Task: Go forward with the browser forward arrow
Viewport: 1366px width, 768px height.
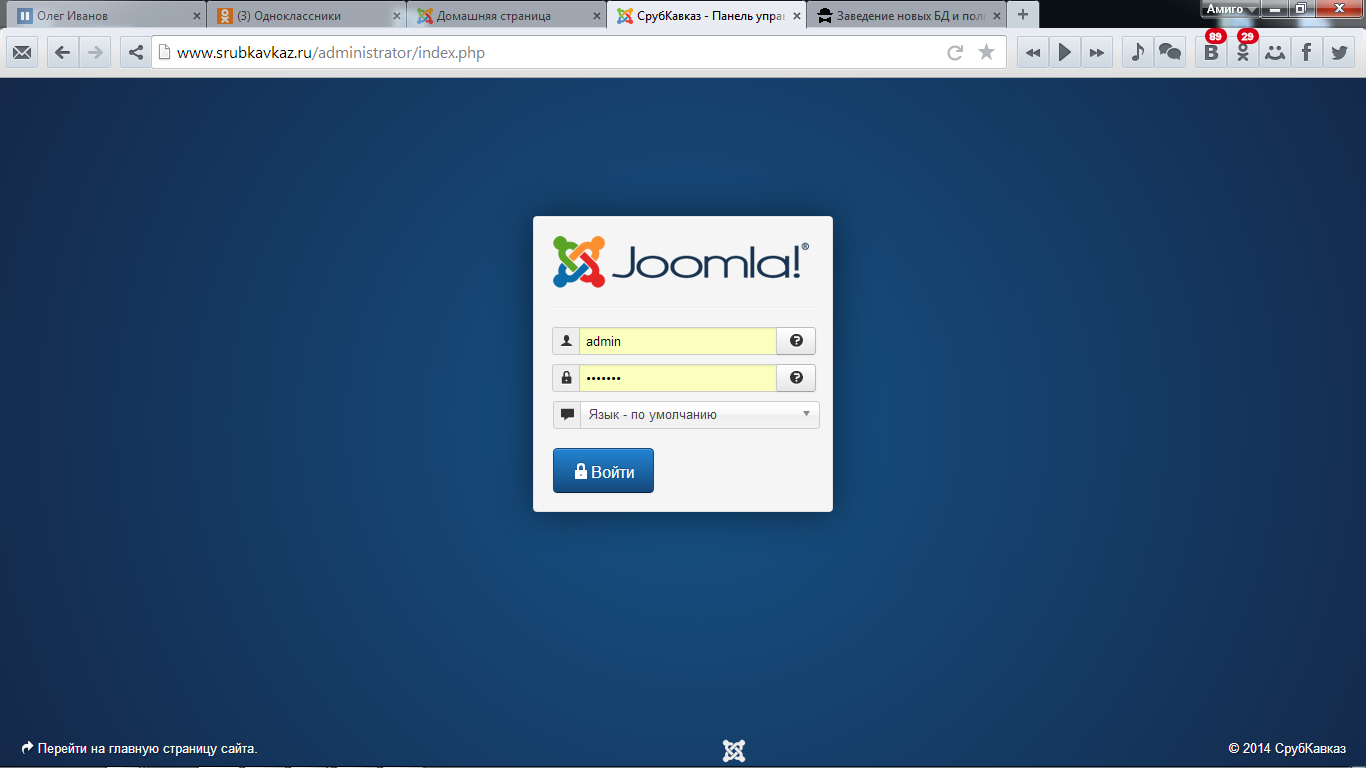Action: (x=95, y=53)
